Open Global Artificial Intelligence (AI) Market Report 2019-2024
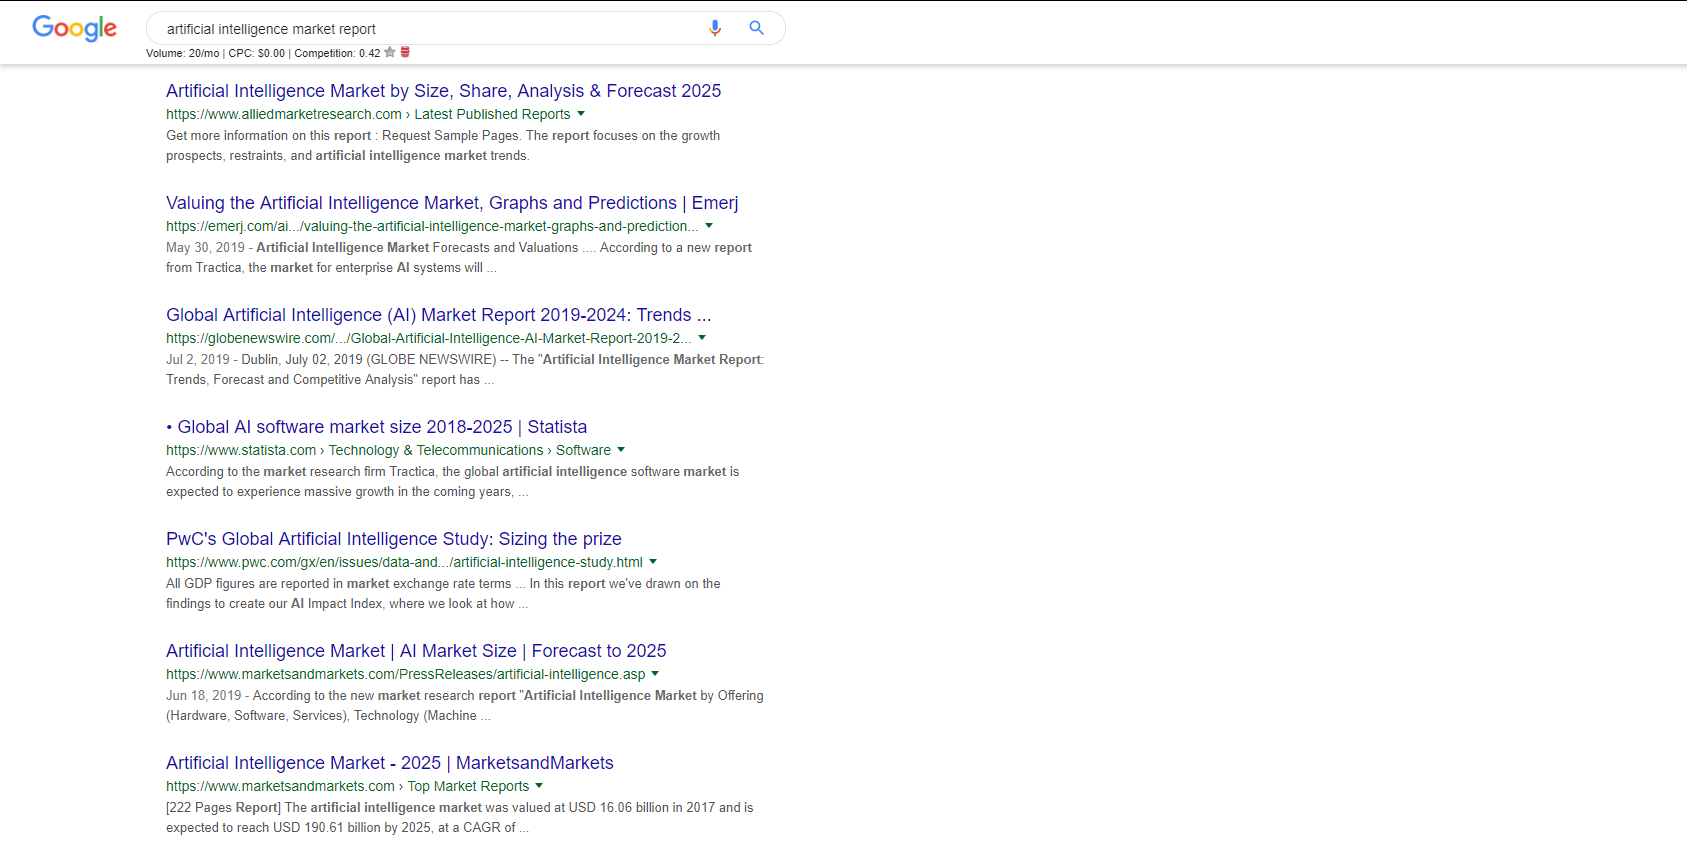The width and height of the screenshot is (1687, 850). (x=439, y=315)
